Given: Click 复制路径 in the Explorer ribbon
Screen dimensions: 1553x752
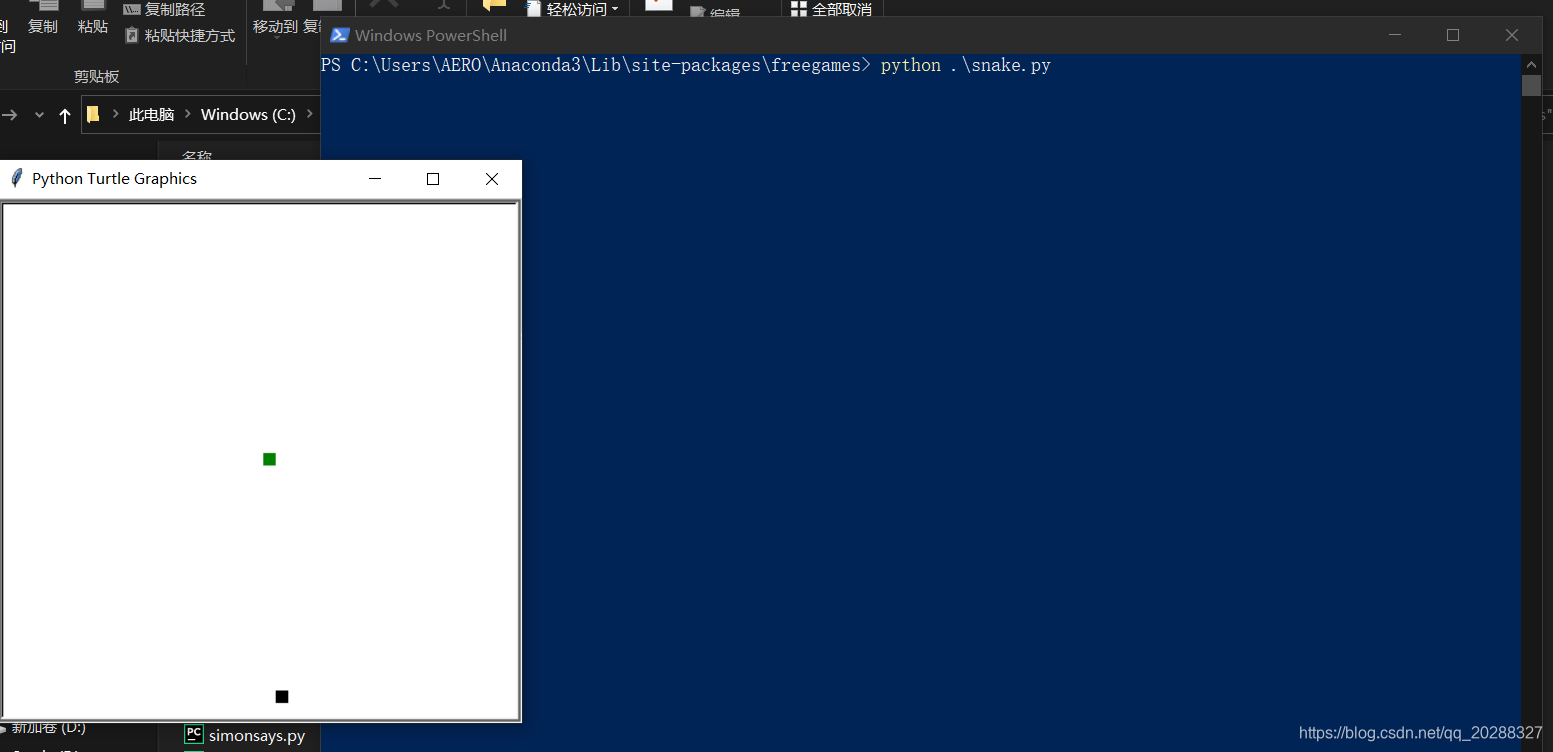Looking at the screenshot, I should (164, 10).
